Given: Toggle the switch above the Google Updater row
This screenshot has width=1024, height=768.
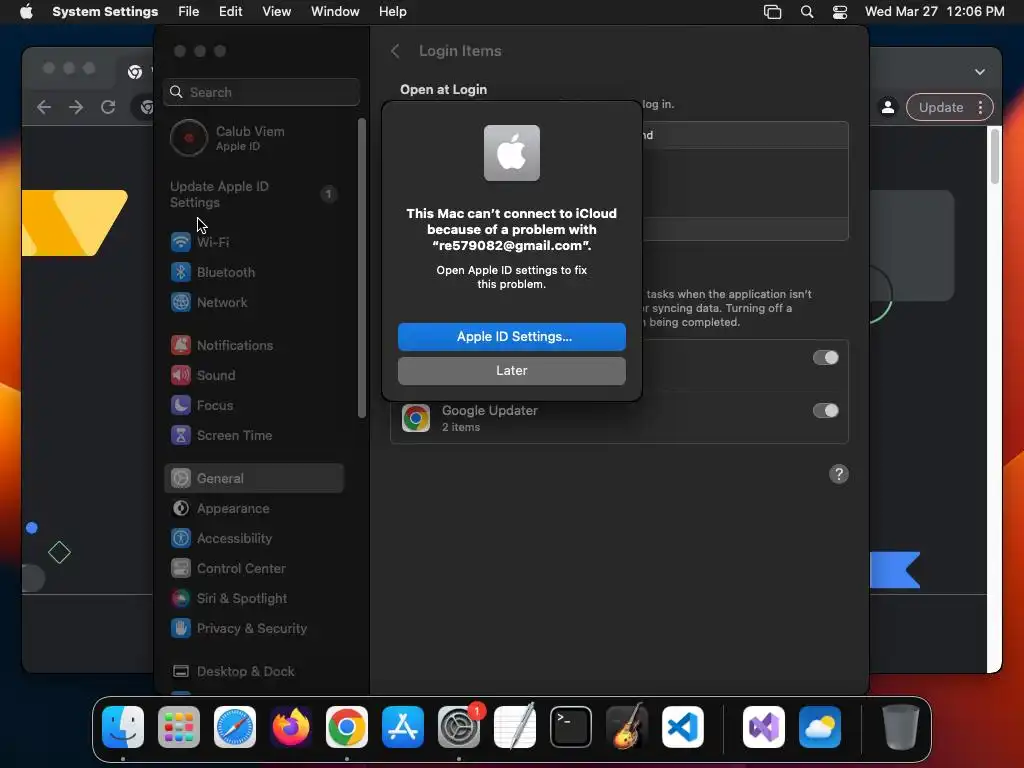Looking at the screenshot, I should [x=825, y=357].
